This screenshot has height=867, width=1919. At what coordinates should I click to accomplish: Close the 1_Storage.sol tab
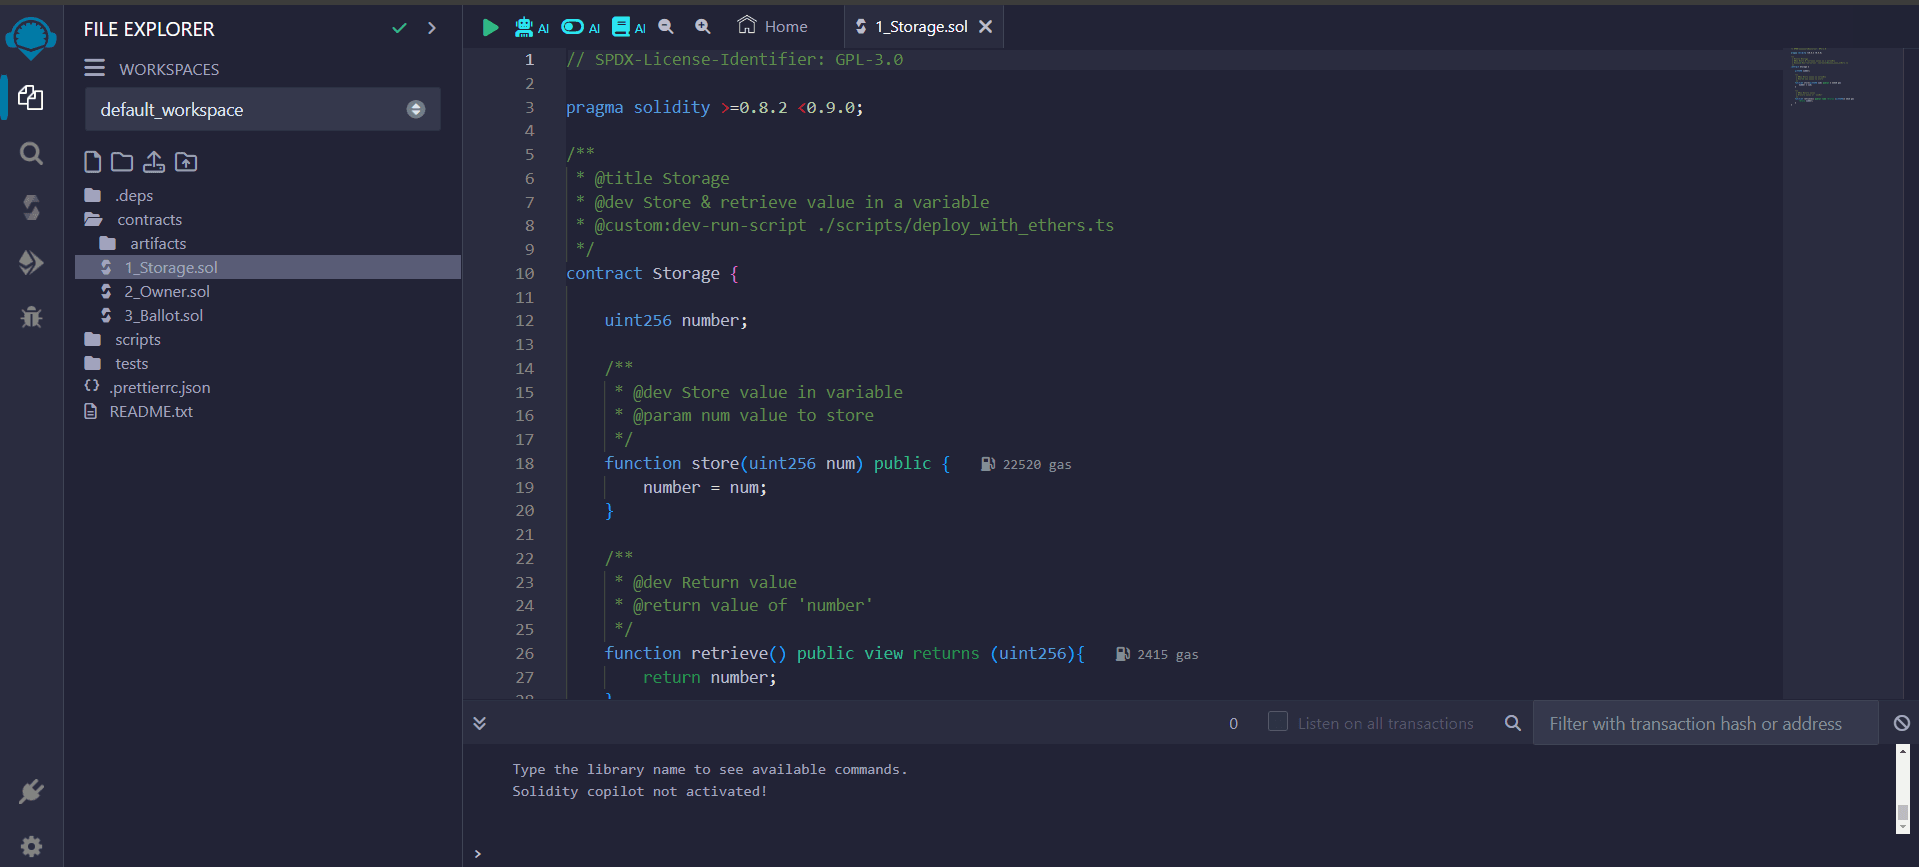coord(986,26)
